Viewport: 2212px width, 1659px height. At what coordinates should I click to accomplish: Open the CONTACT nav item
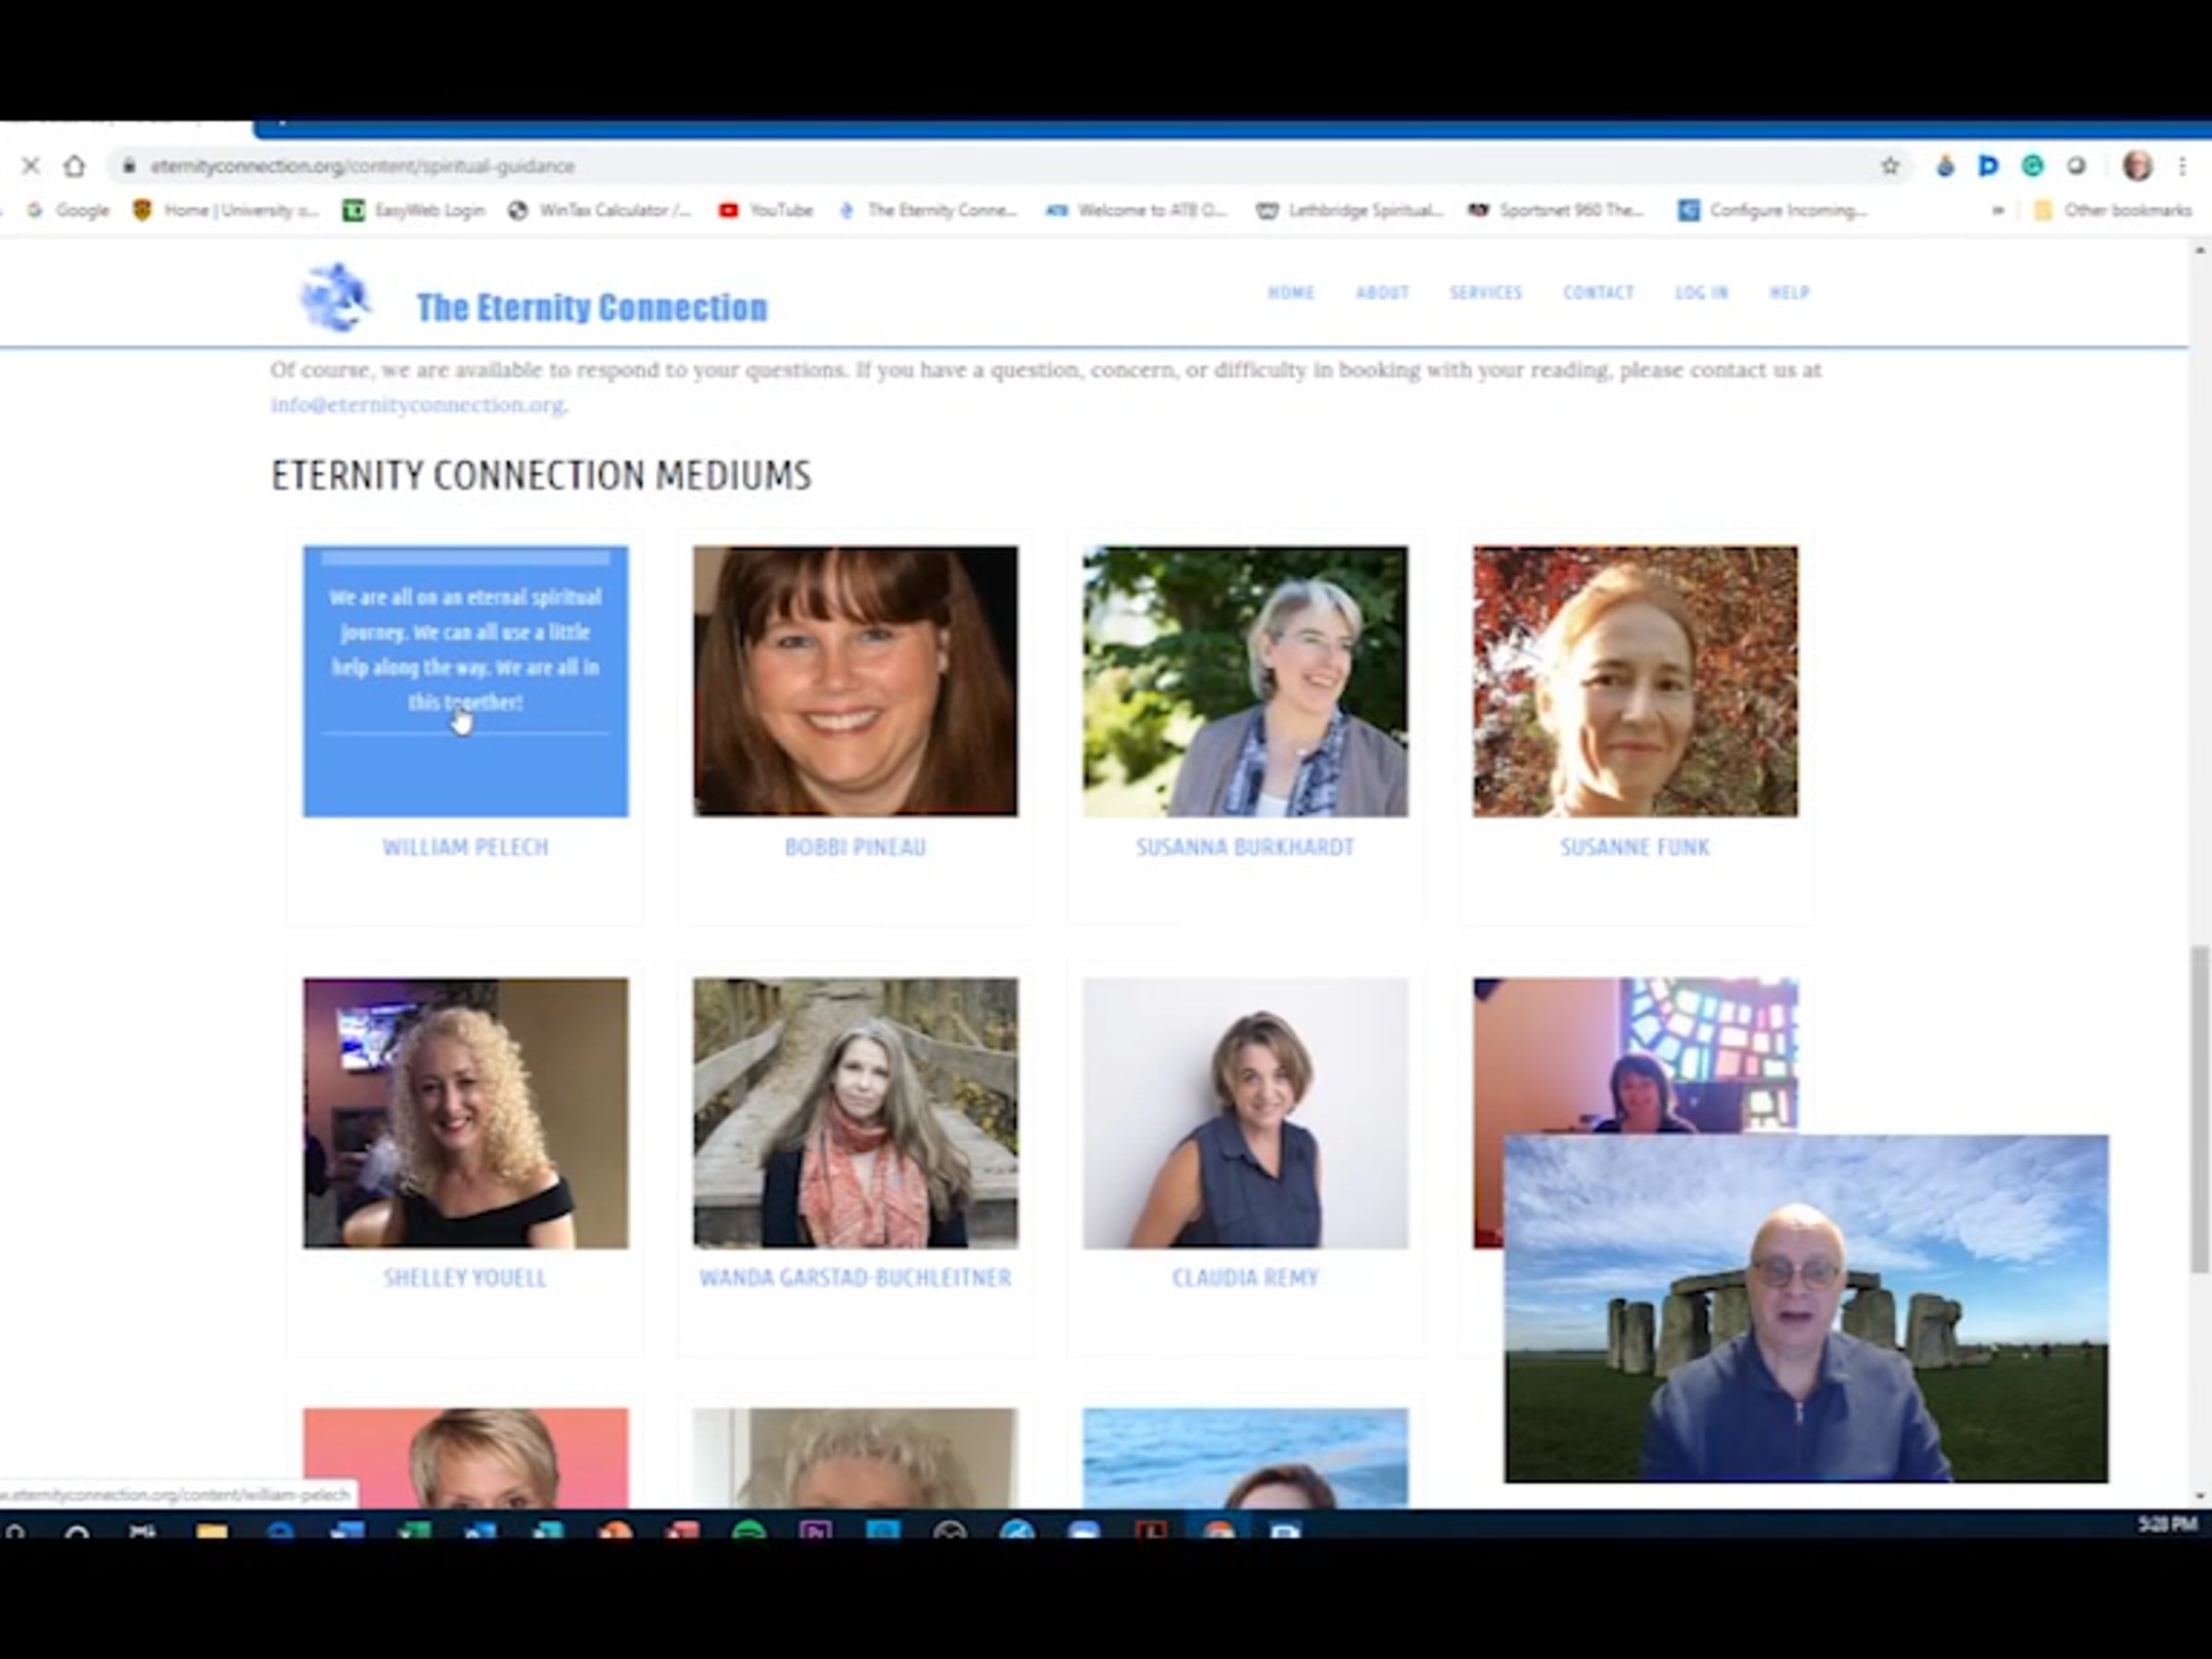coord(1598,293)
